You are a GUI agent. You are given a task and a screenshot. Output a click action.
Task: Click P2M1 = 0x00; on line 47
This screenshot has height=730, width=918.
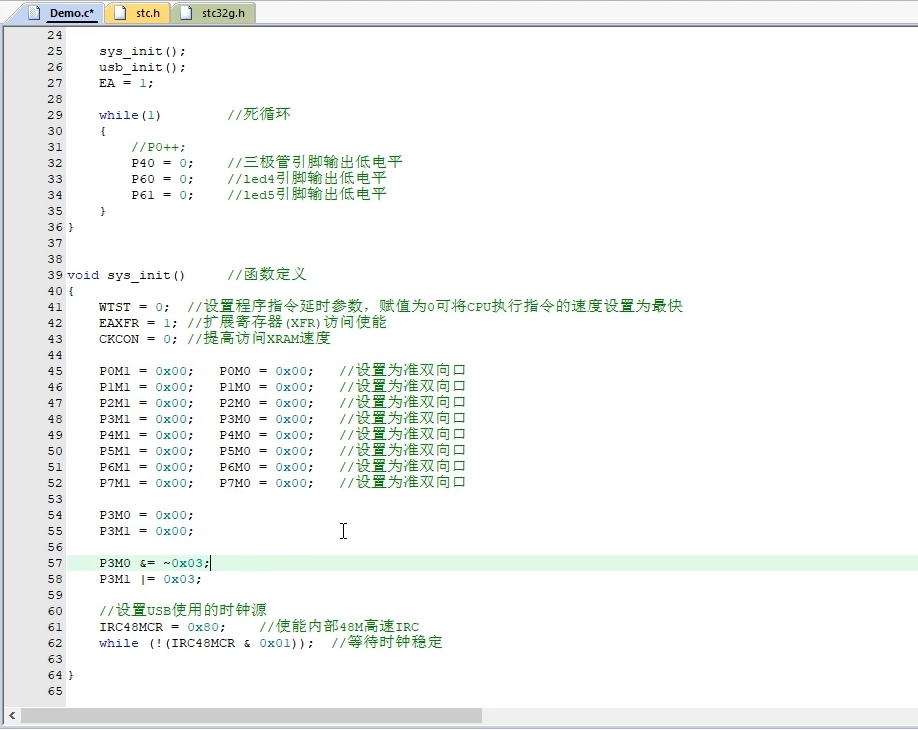(x=146, y=403)
